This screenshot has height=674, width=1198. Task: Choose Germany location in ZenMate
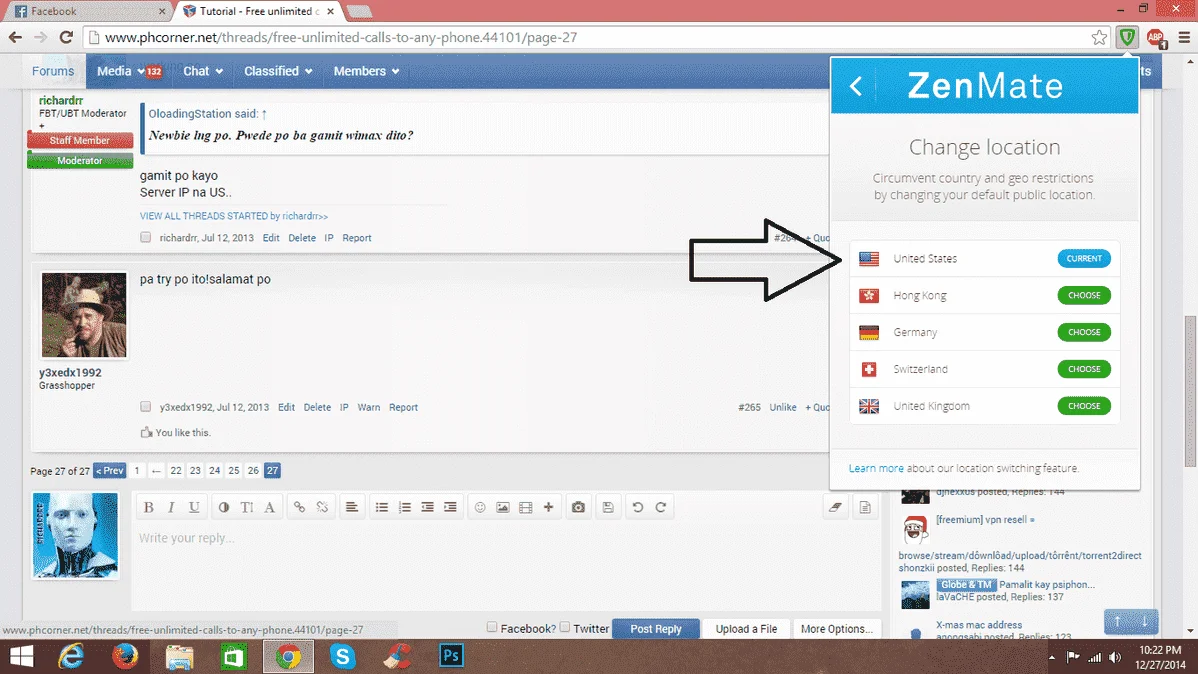tap(1083, 332)
